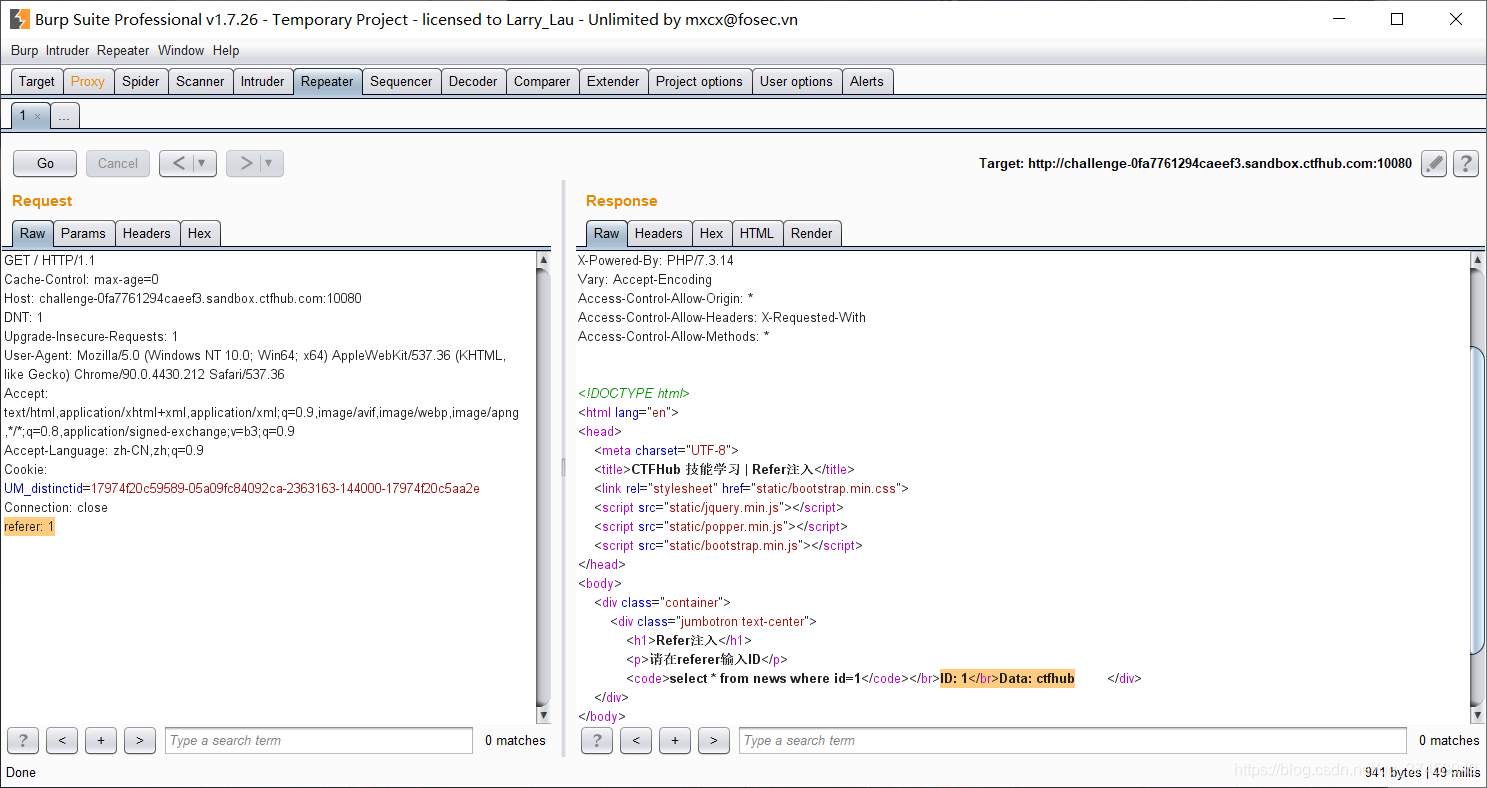This screenshot has width=1487, height=788.
Task: Switch to the Comparer tool tab
Action: (x=542, y=81)
